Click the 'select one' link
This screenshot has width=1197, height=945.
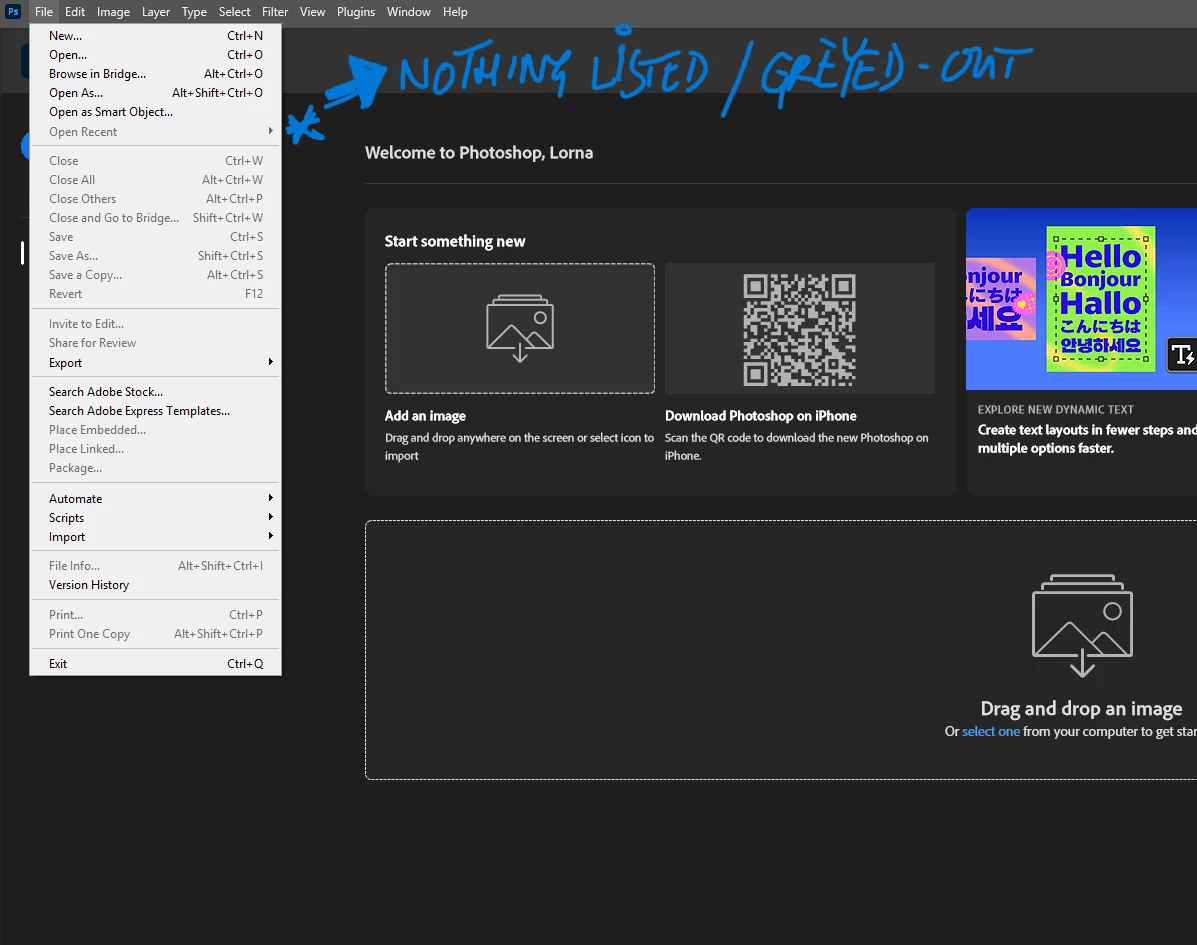[990, 731]
